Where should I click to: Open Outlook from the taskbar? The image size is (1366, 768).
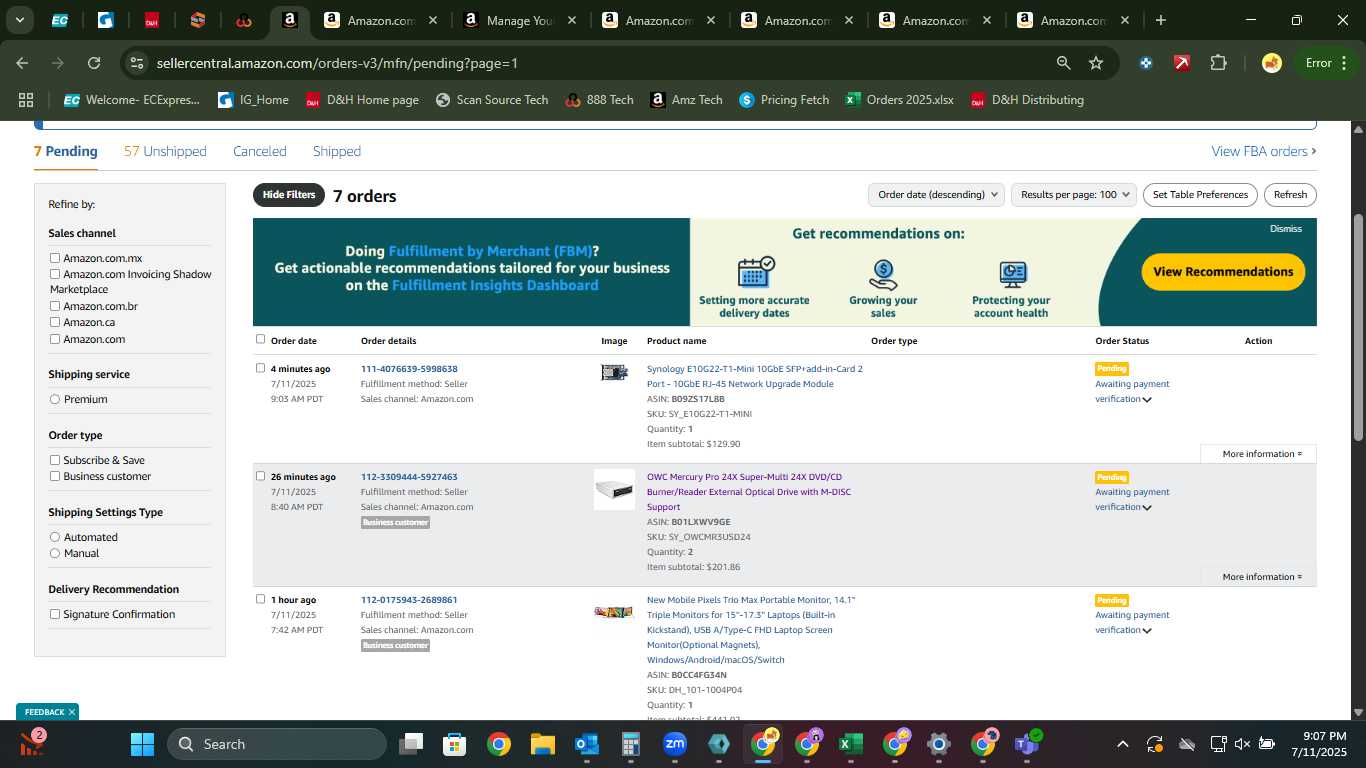click(586, 744)
